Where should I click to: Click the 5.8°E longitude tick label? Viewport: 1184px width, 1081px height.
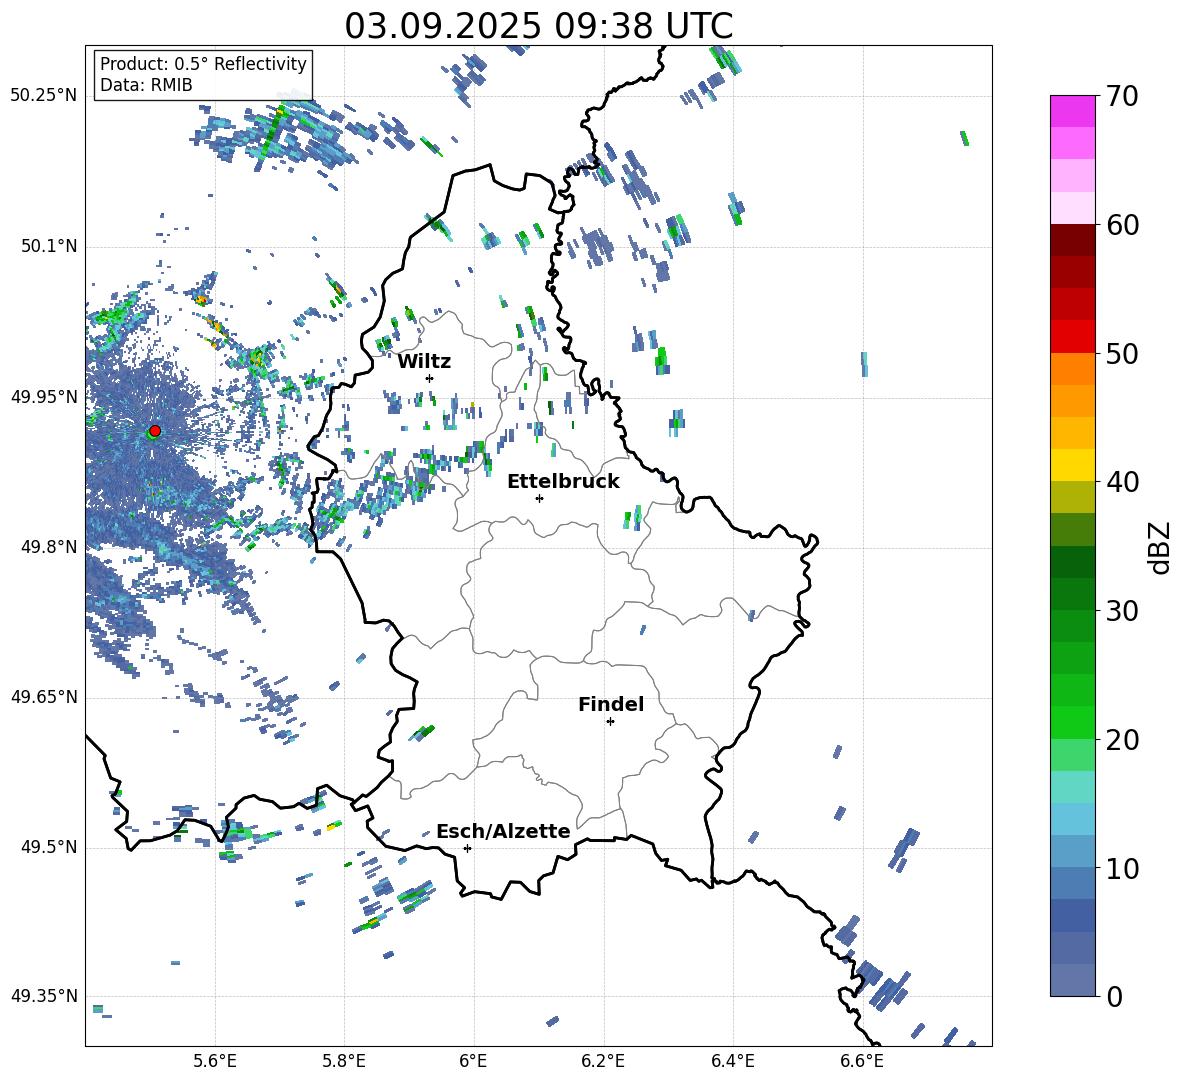[344, 1061]
